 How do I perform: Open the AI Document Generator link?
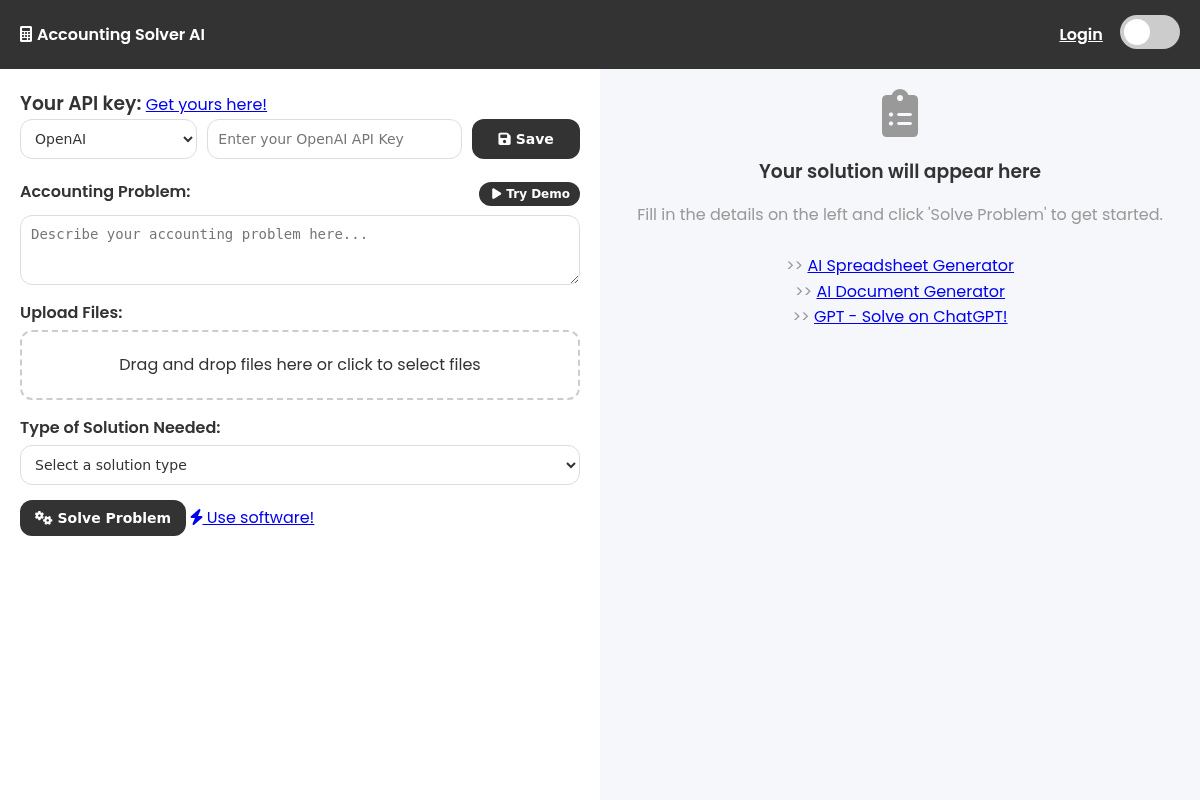(911, 291)
